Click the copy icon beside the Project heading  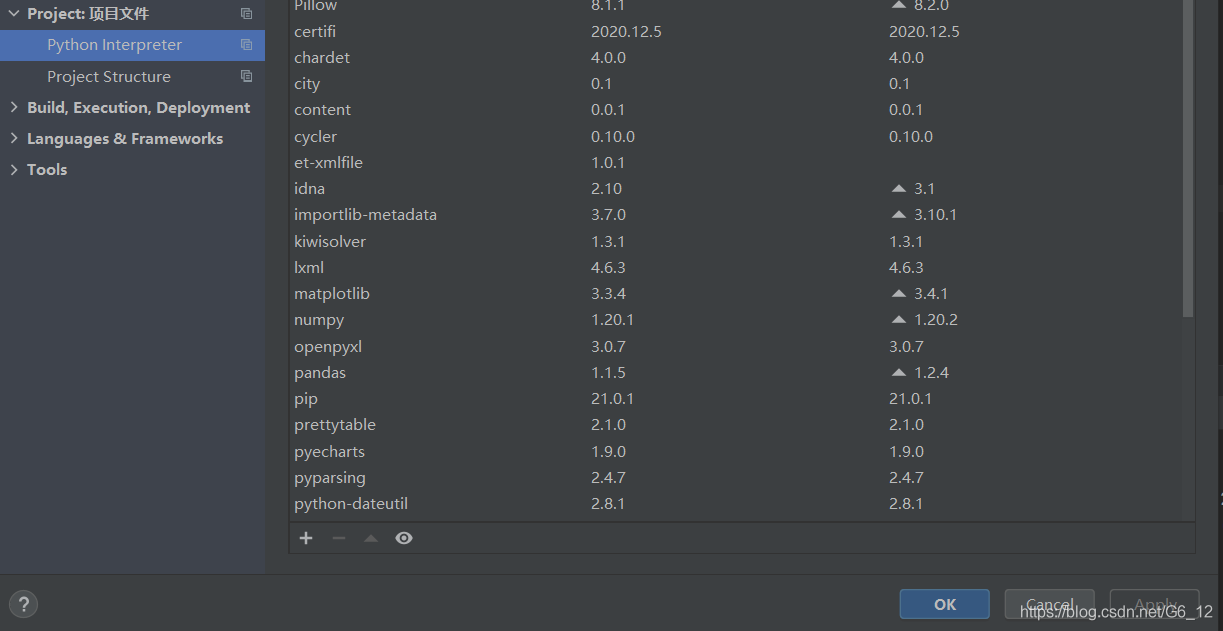(x=246, y=14)
